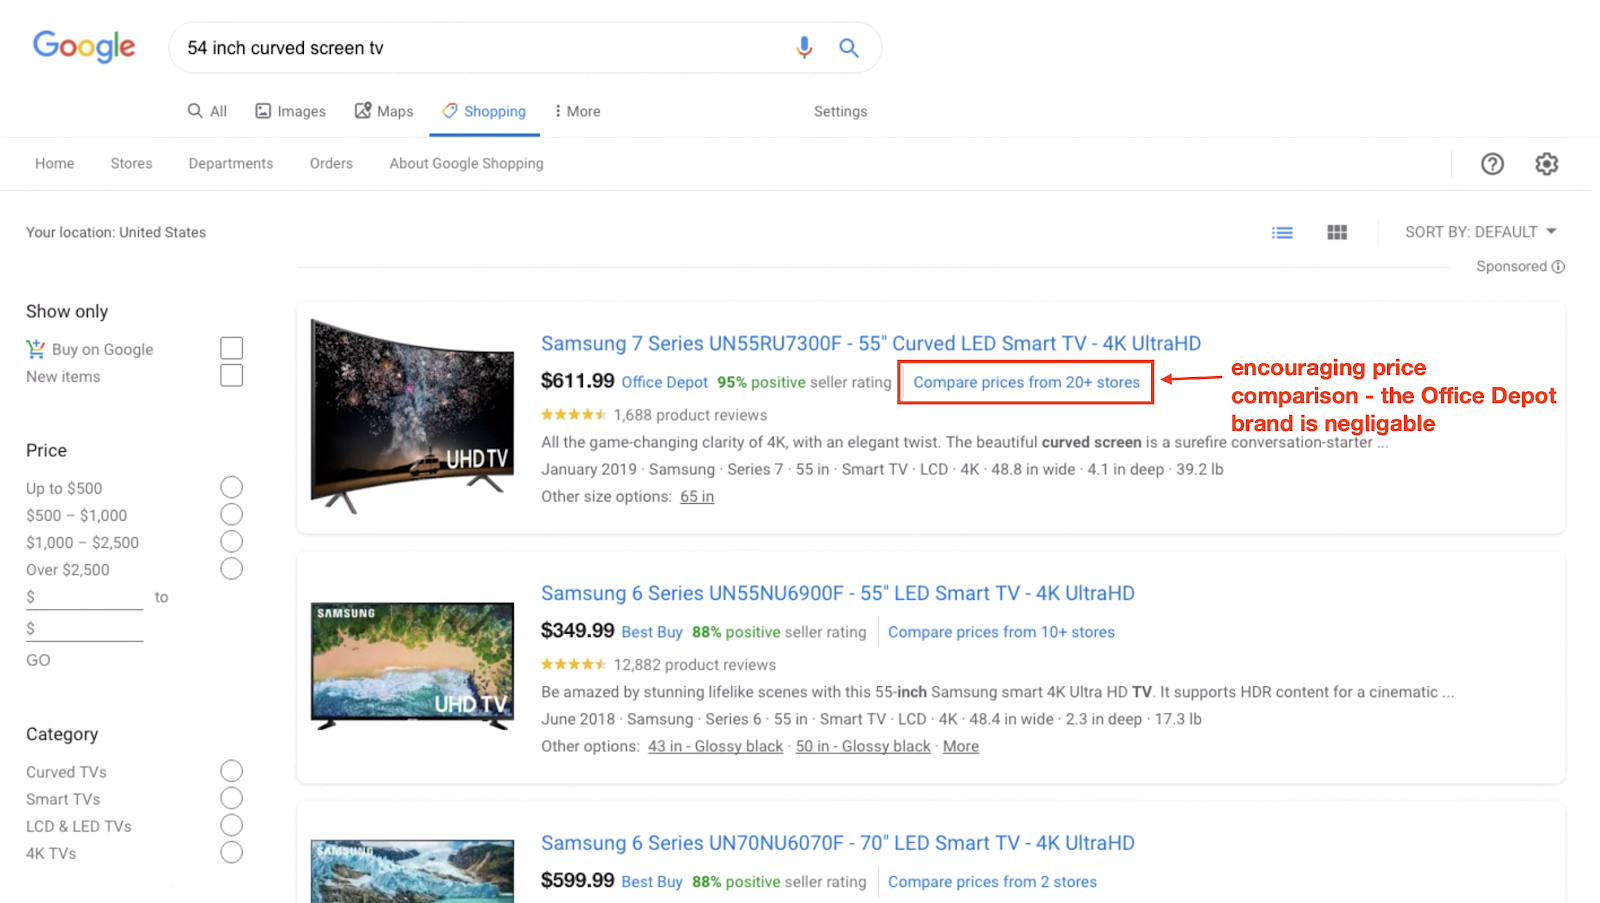Click the star rating for Samsung 7 Series
Viewport: 1600px width, 903px height.
tap(574, 415)
